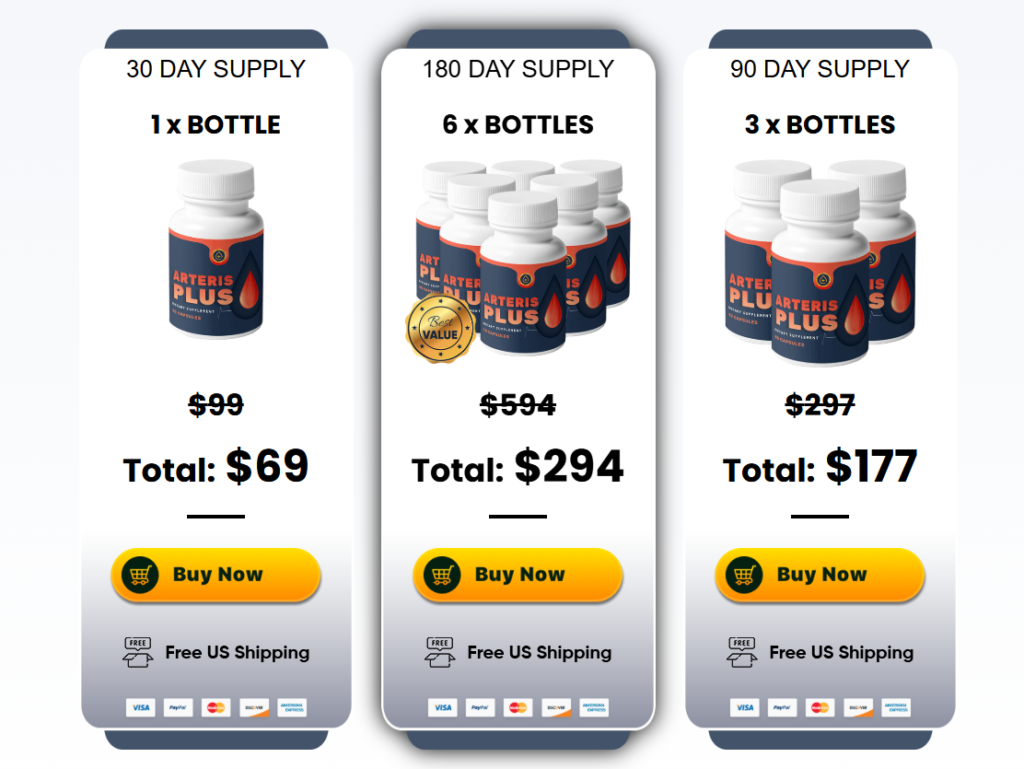This screenshot has height=769, width=1024.
Task: Click the Mastercard icon in the 6-bottle card
Action: 518,708
